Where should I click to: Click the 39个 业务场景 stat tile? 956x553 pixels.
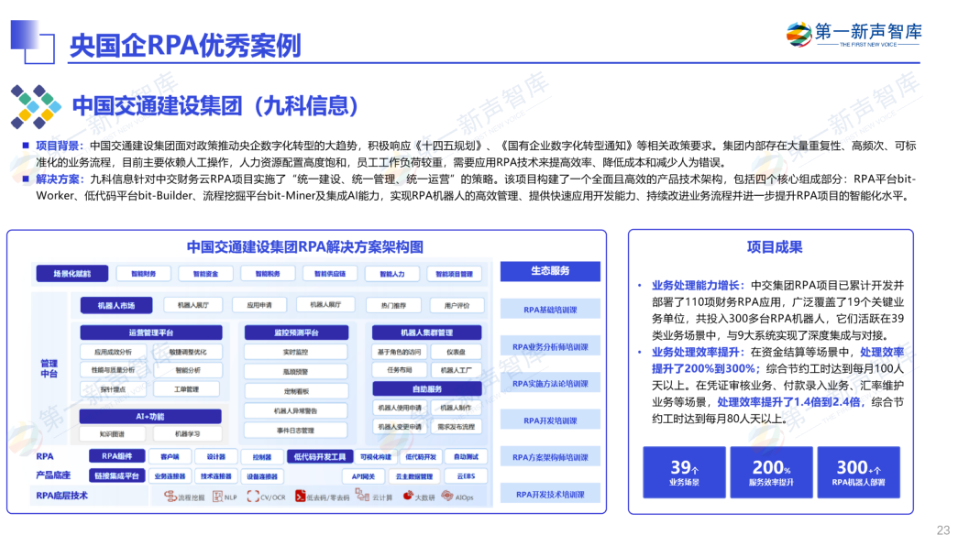click(x=684, y=473)
